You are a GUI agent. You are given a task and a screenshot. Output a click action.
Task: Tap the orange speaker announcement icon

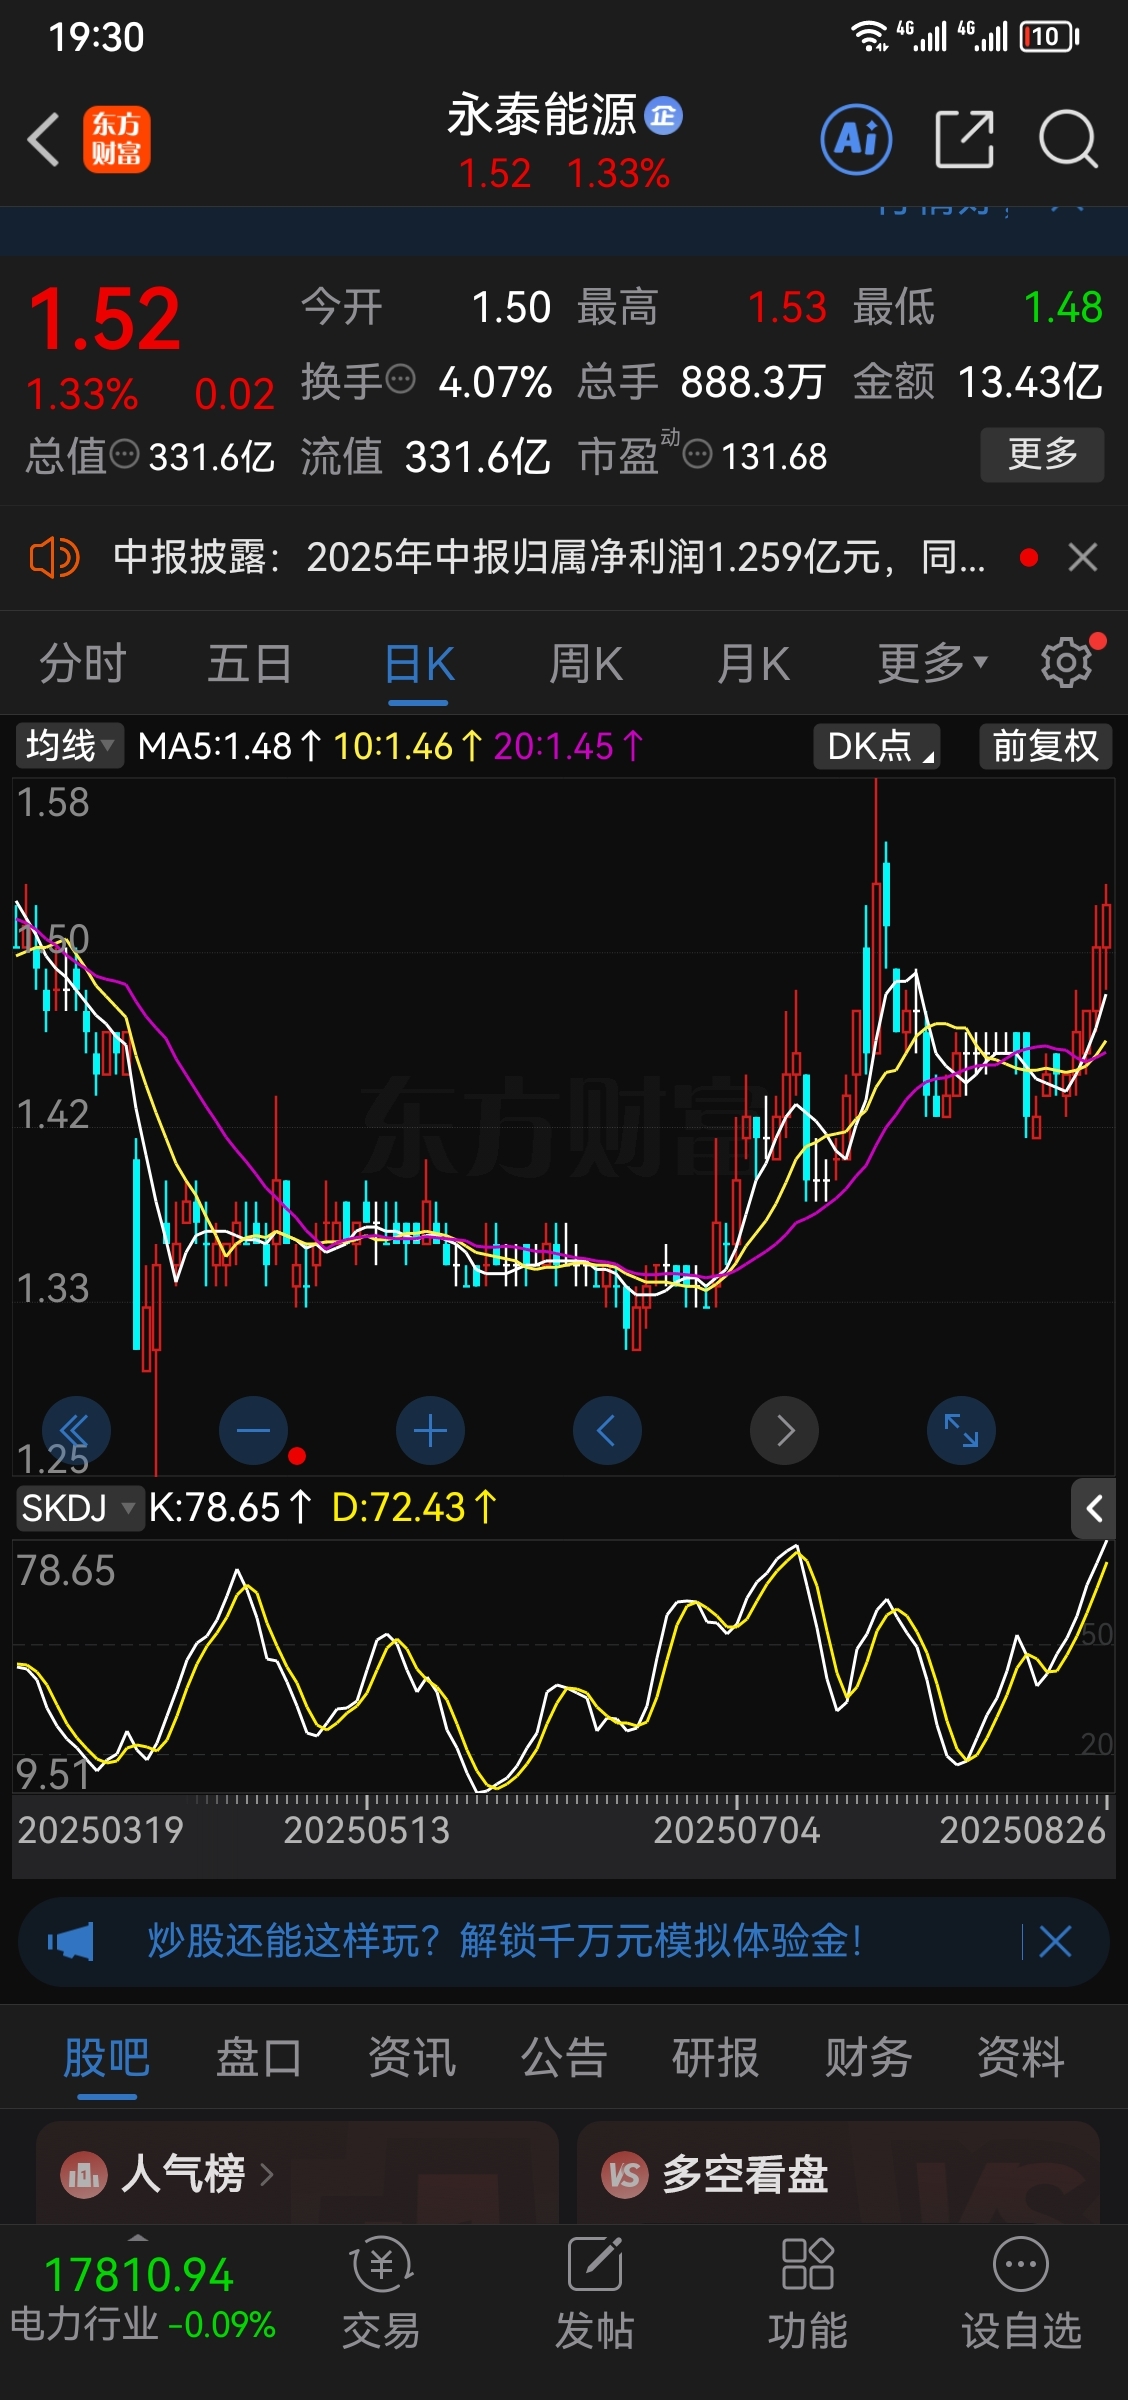[54, 557]
